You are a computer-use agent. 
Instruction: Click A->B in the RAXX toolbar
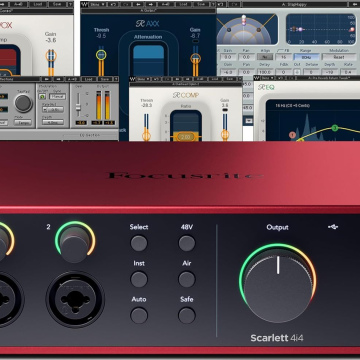(166, 5)
